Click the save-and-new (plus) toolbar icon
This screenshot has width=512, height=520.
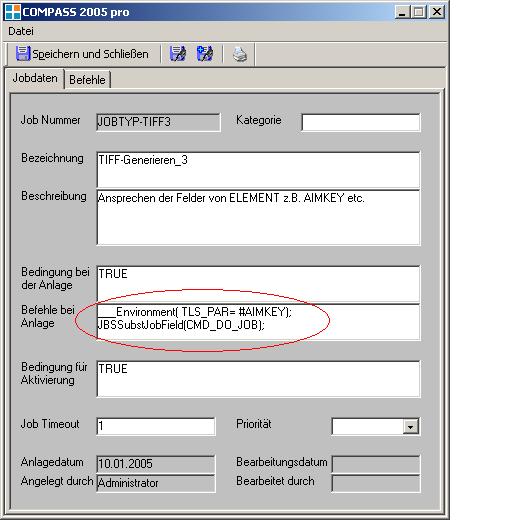(x=205, y=54)
